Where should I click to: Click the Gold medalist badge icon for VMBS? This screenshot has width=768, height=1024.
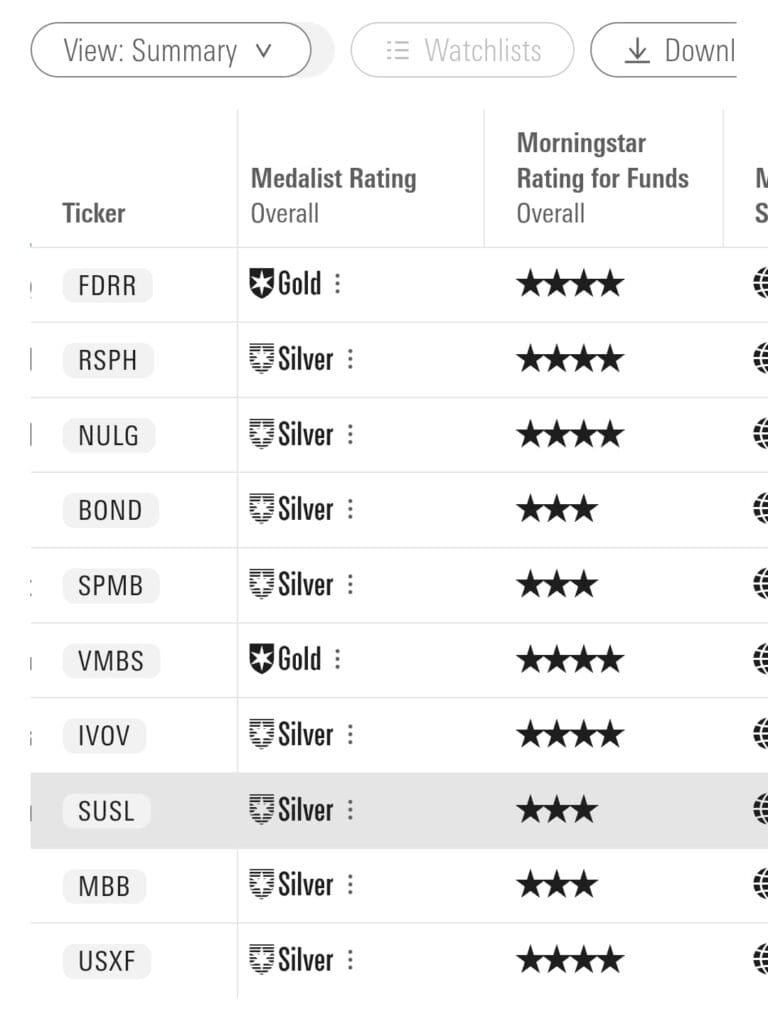click(x=261, y=659)
